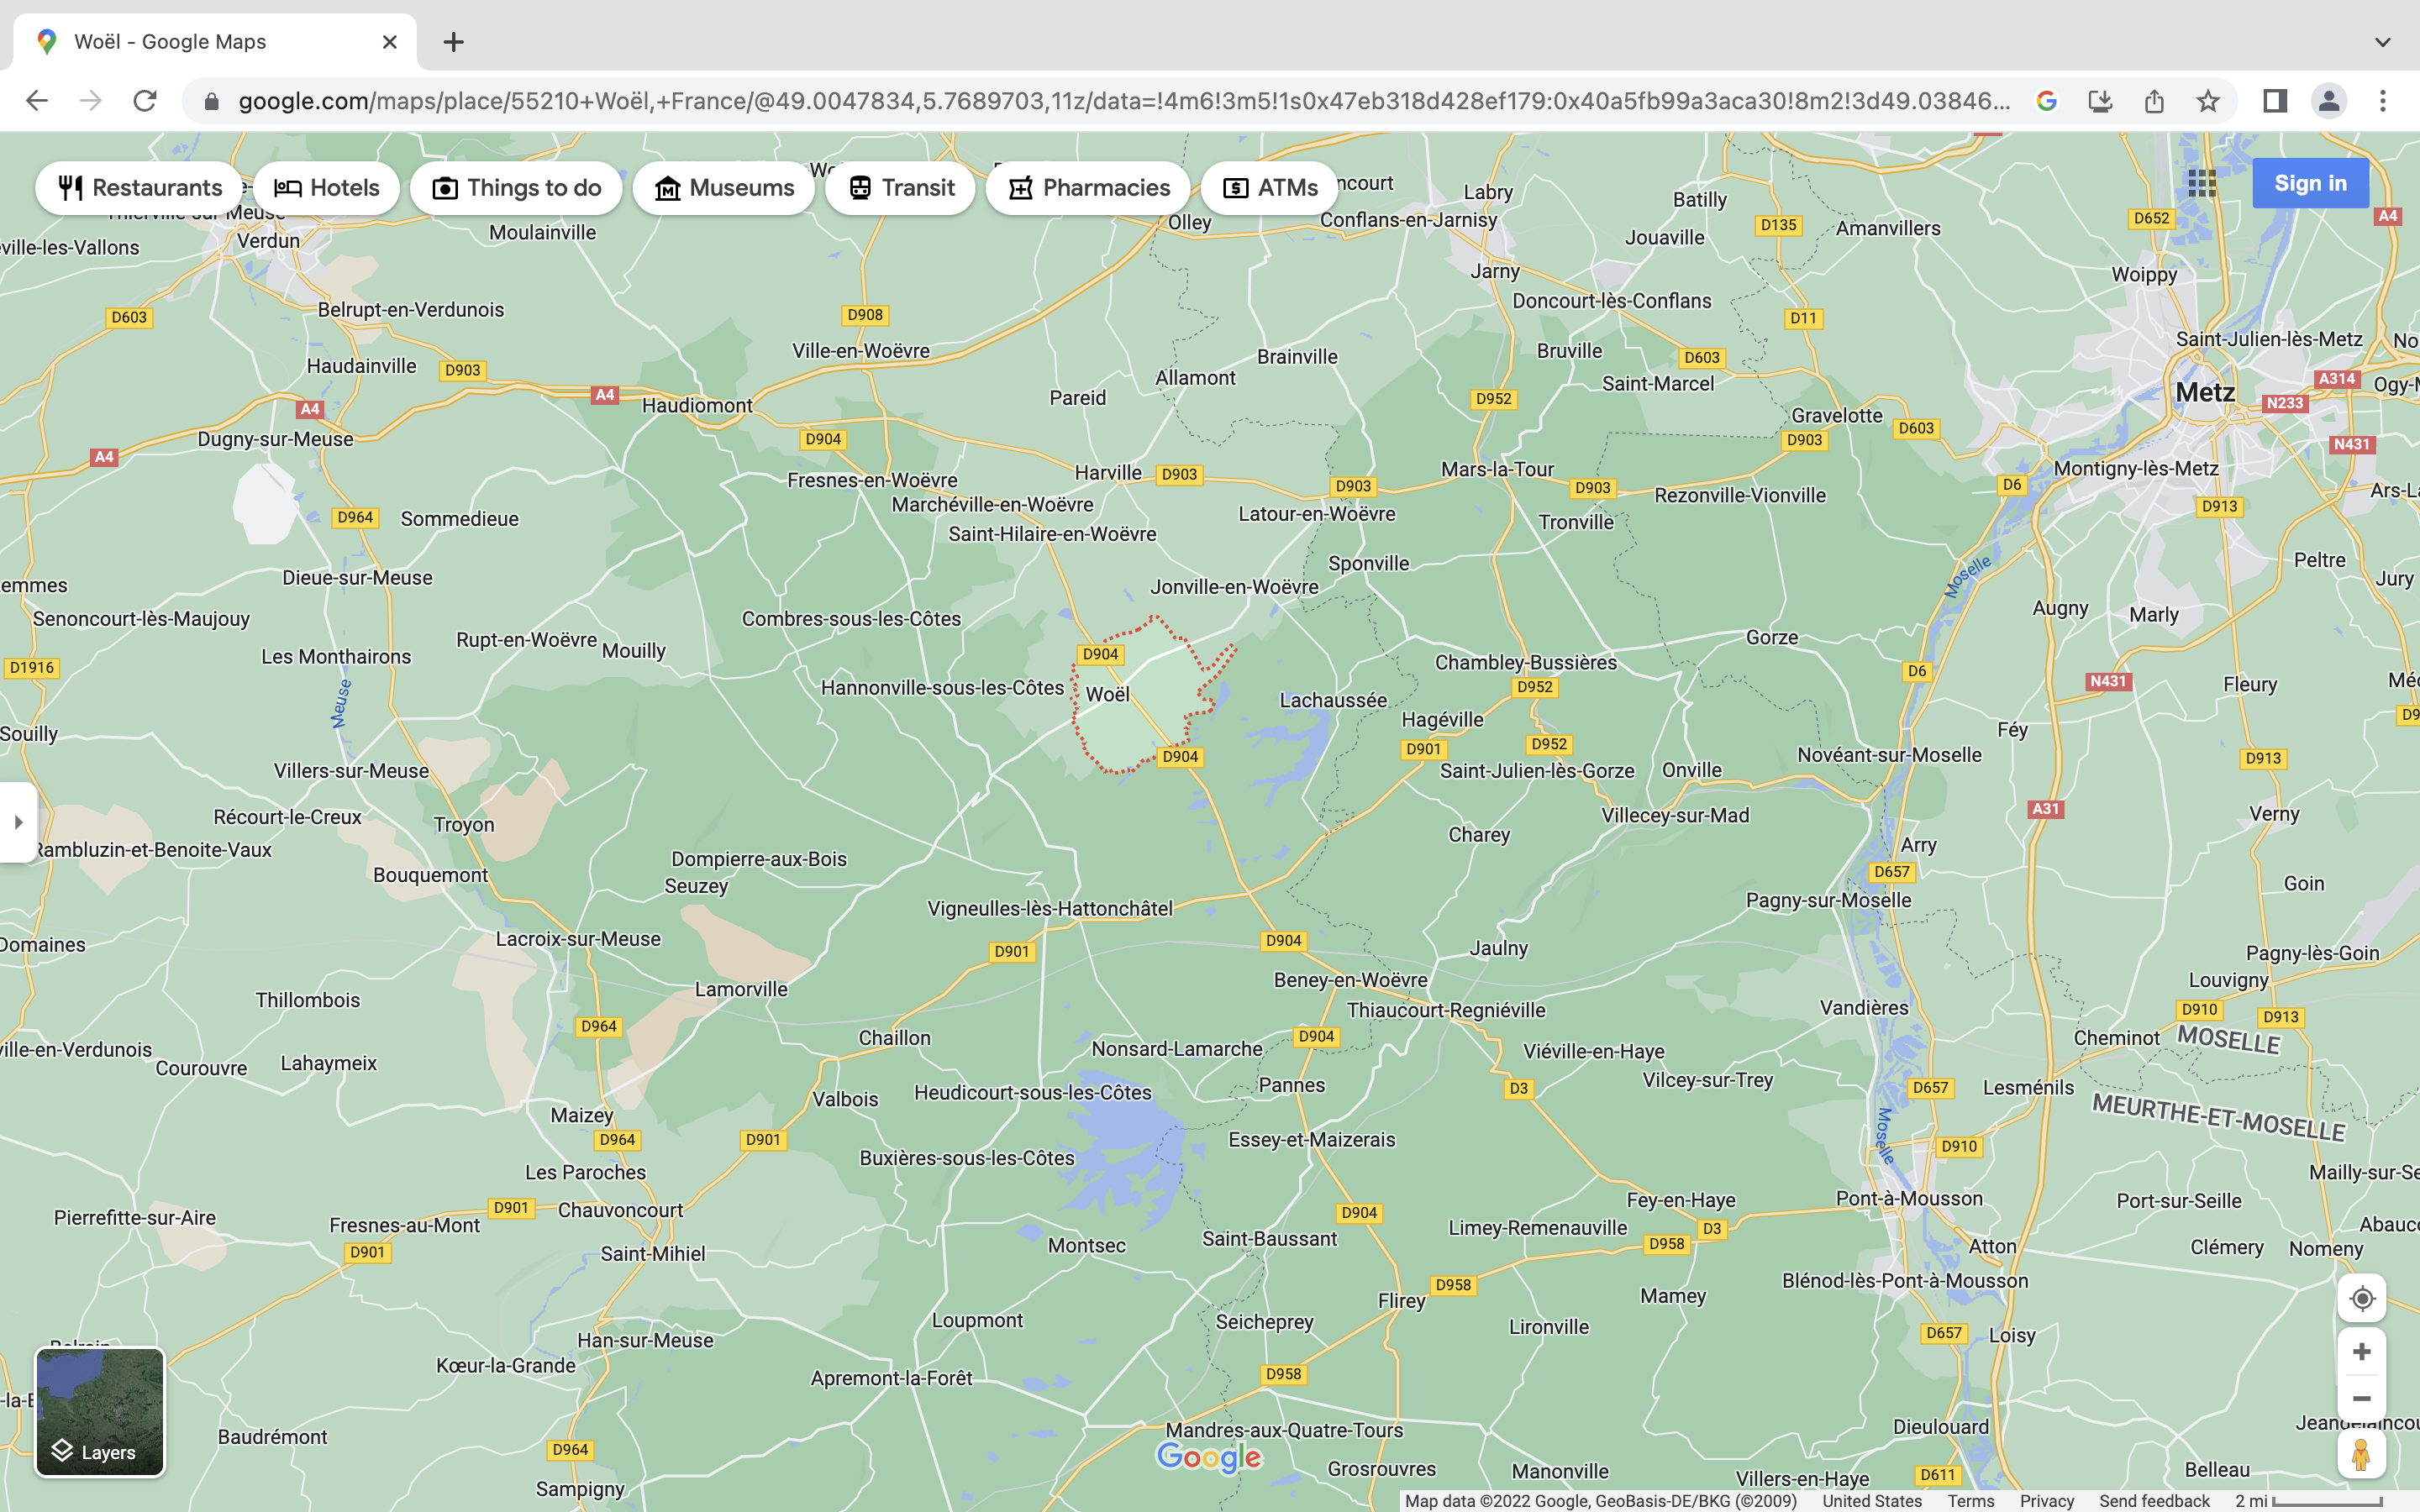Zoom out the map
This screenshot has height=1512, width=2420.
[2361, 1398]
